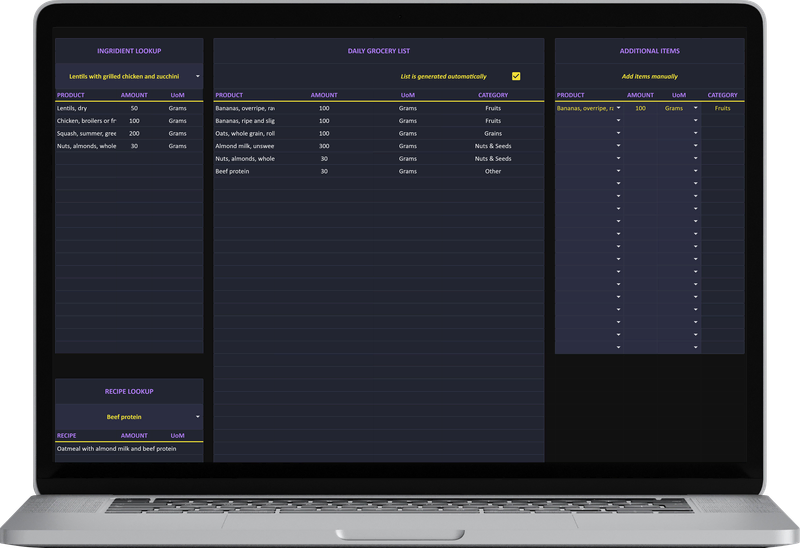The width and height of the screenshot is (800, 548).
Task: Click the 'Fruits' category in Additional Items
Action: [722, 108]
